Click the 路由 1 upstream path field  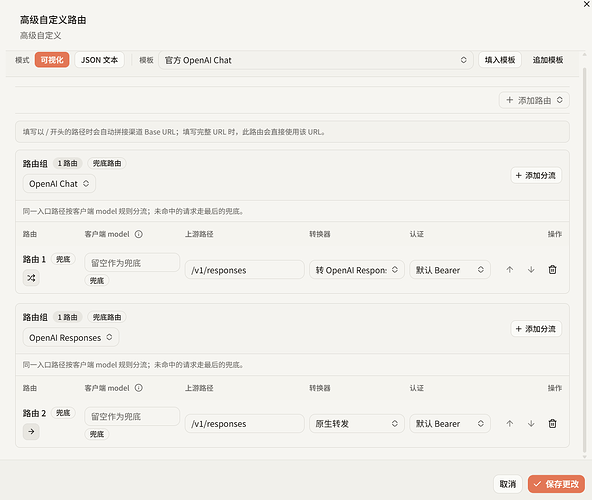click(244, 270)
